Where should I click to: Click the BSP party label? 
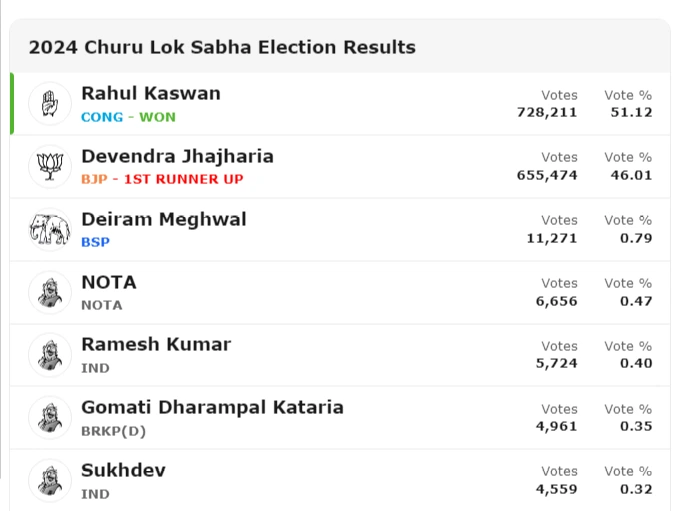point(95,242)
